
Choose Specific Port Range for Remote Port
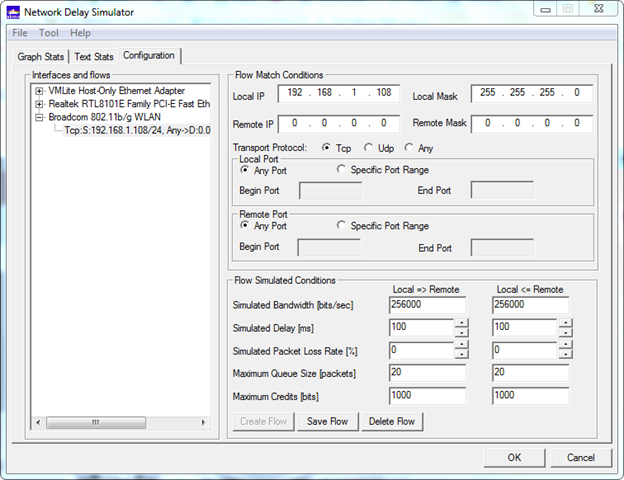point(342,225)
